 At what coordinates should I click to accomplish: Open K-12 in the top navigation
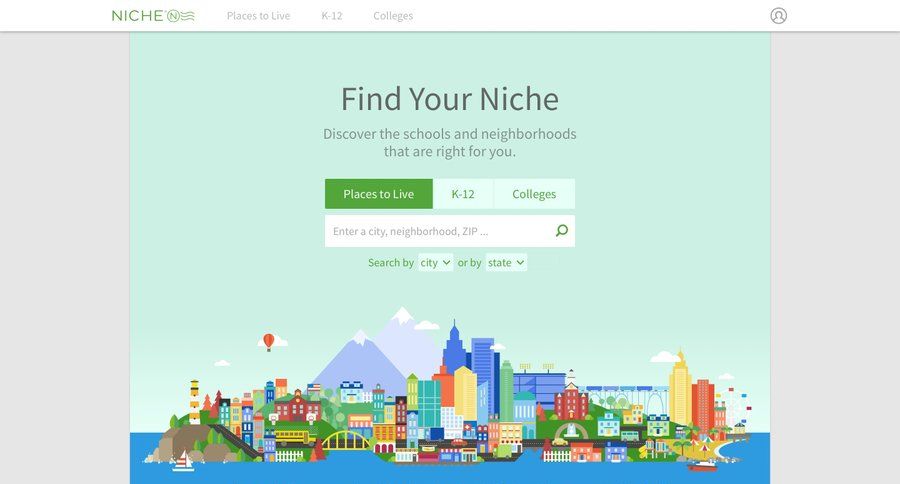pos(332,16)
